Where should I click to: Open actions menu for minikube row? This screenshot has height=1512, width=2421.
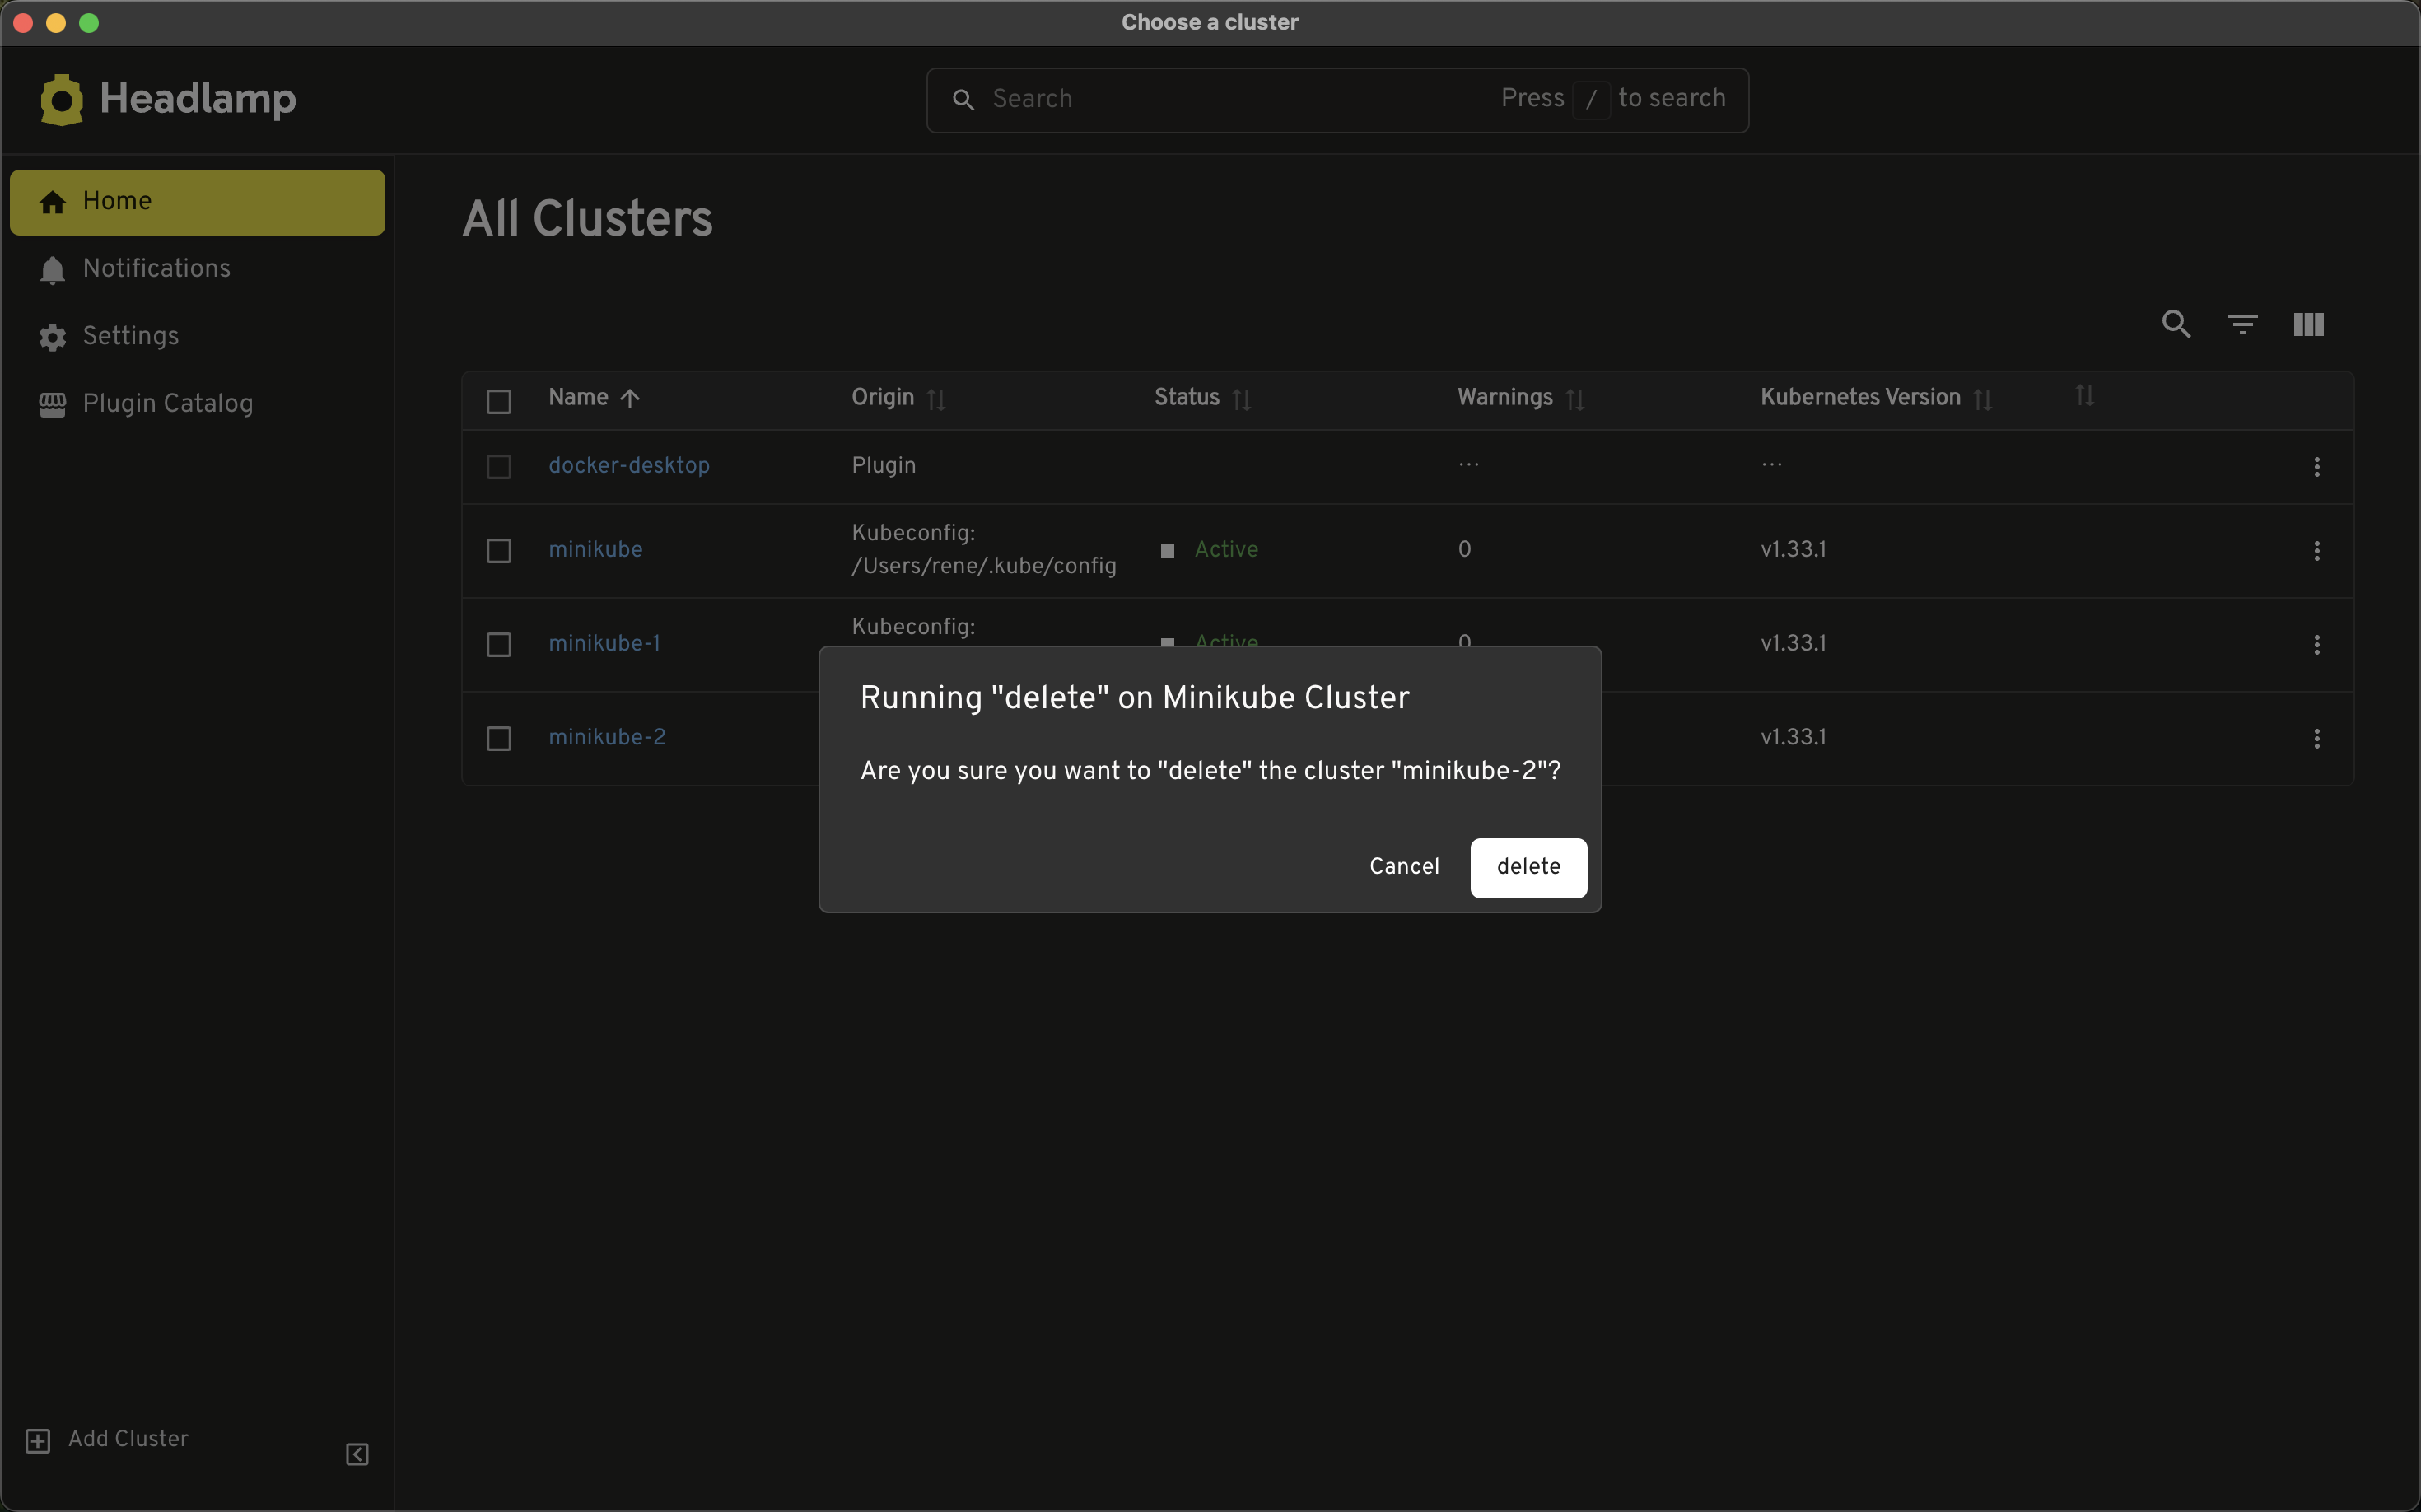tap(2316, 551)
